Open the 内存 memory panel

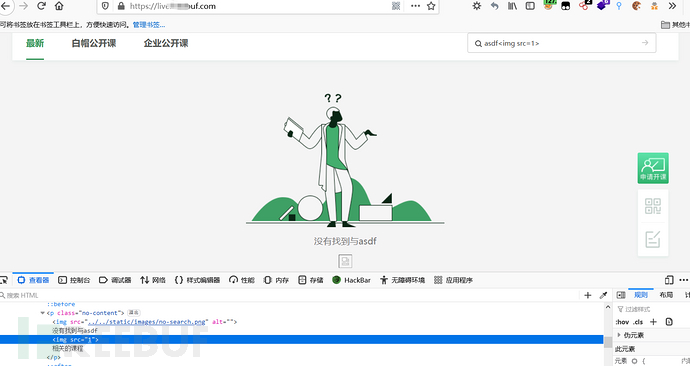(x=276, y=280)
